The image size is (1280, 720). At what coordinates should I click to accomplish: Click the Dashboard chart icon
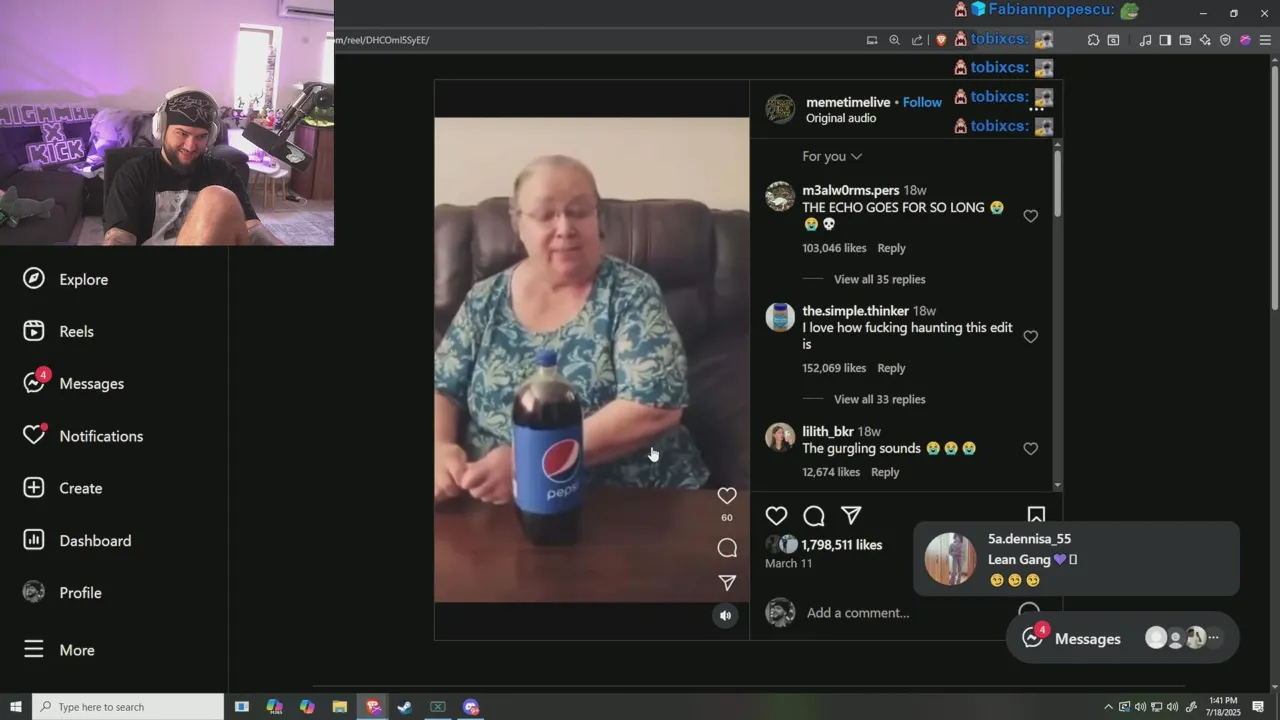[x=34, y=540]
